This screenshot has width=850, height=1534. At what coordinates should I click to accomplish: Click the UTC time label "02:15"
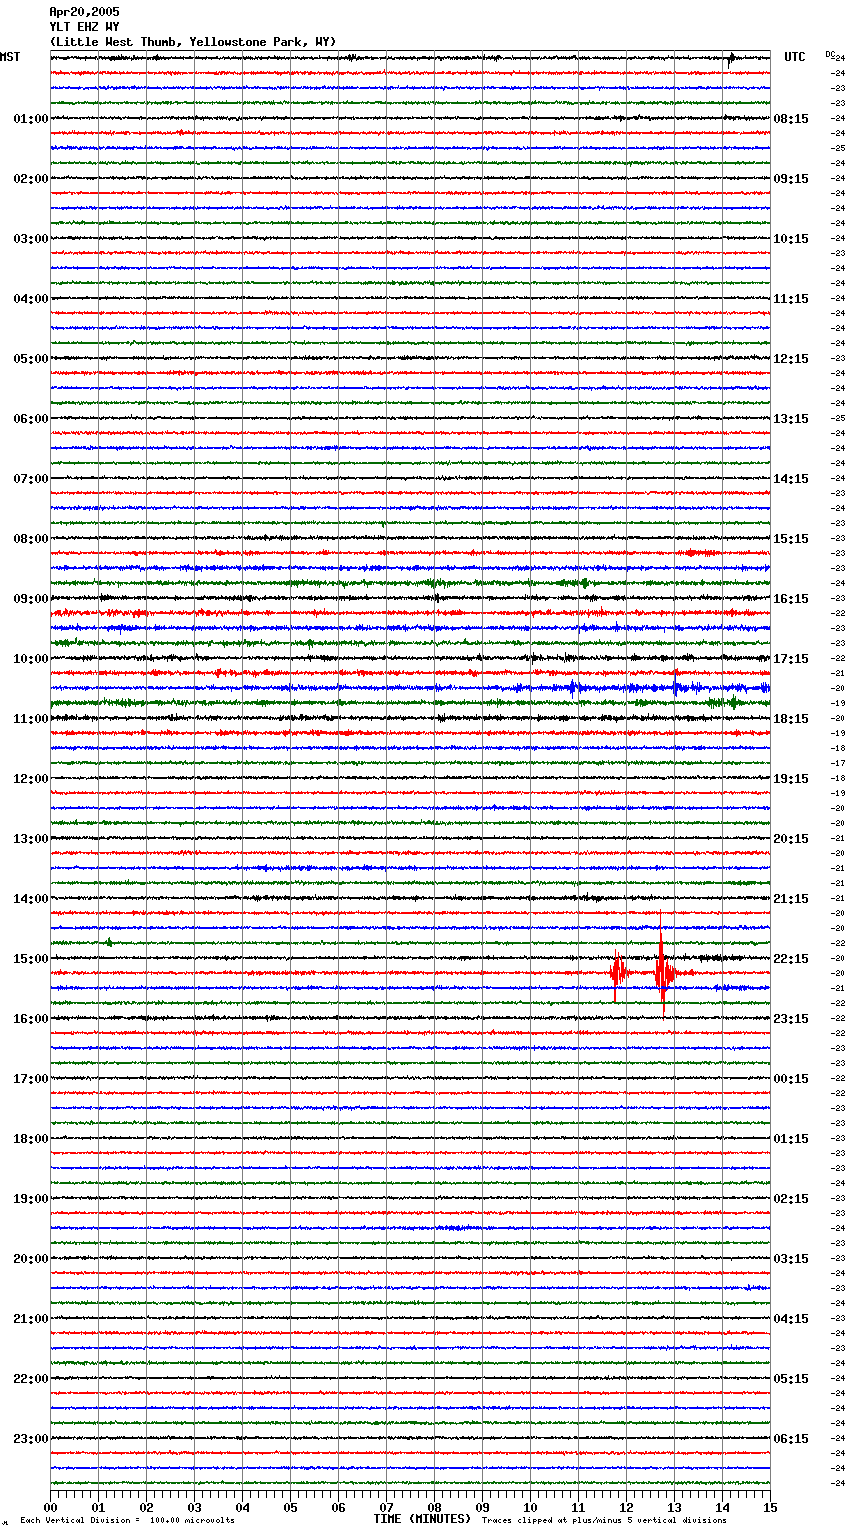[x=791, y=1199]
